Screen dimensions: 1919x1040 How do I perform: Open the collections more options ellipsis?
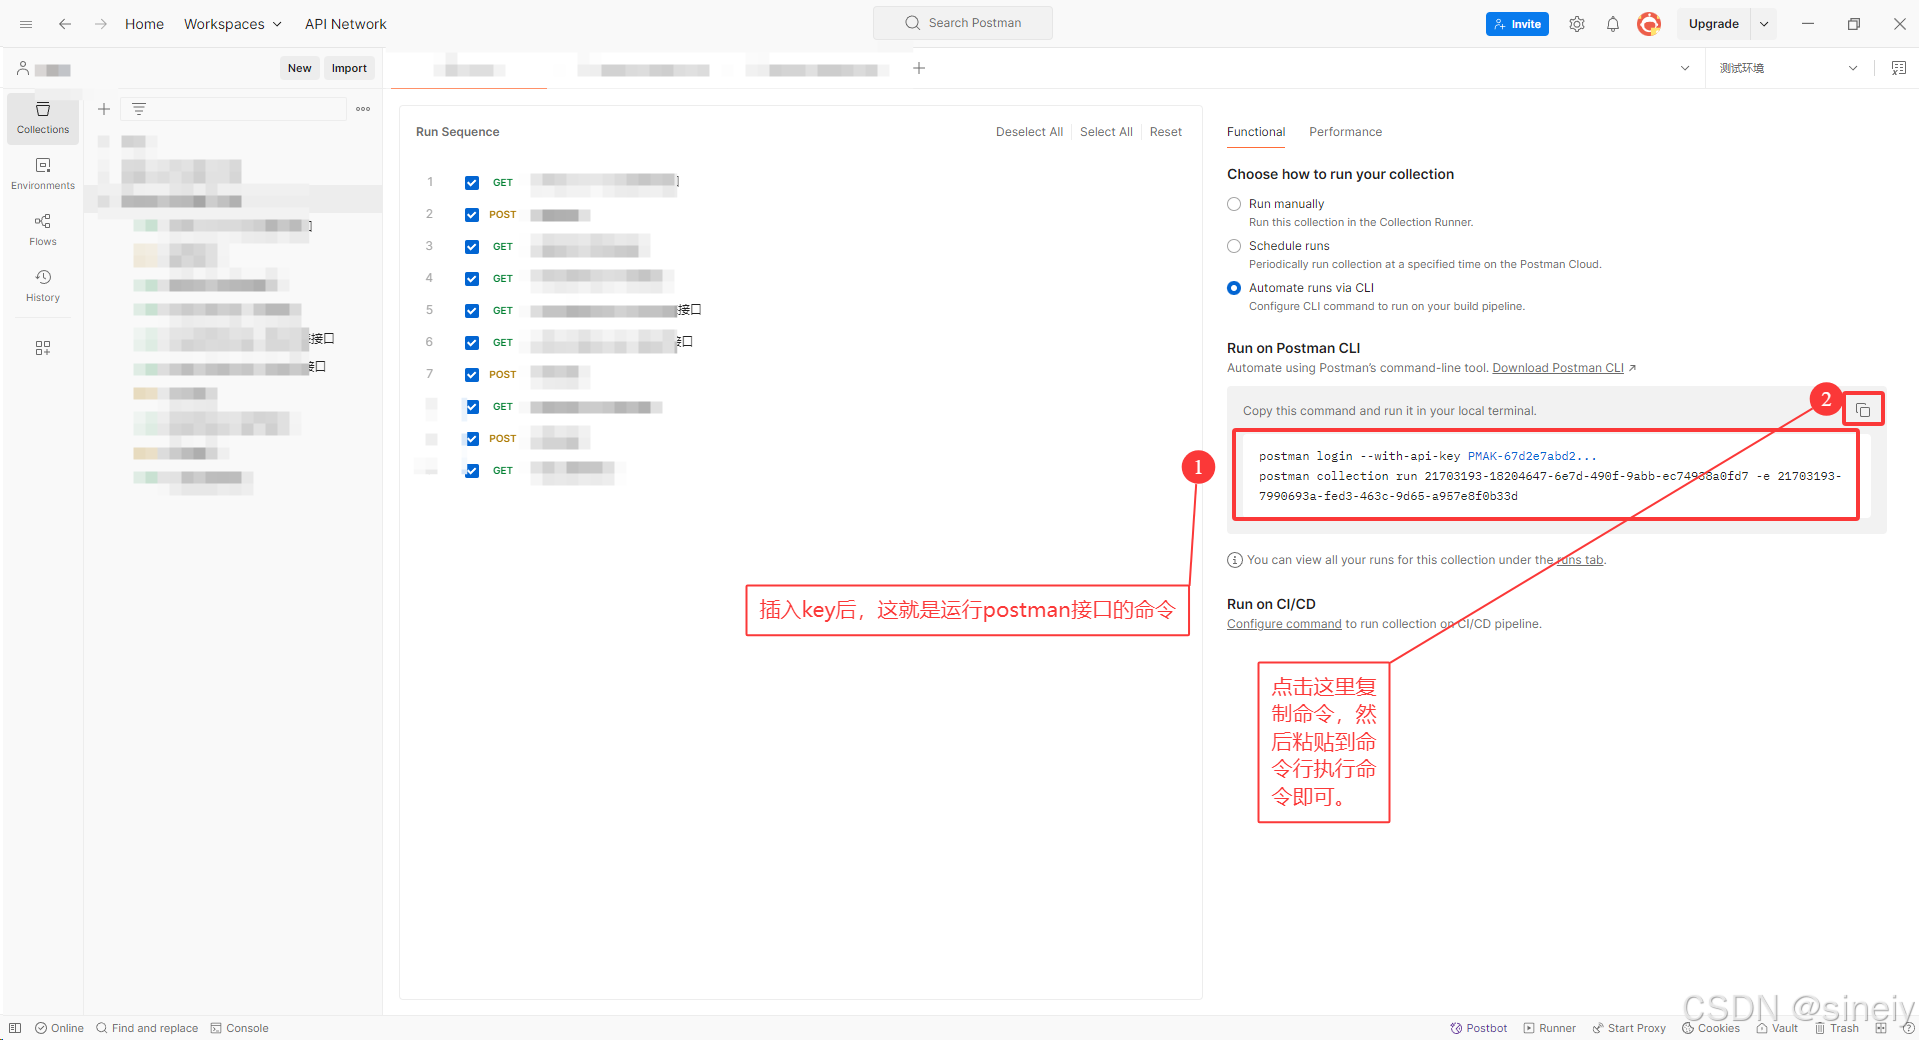363,109
